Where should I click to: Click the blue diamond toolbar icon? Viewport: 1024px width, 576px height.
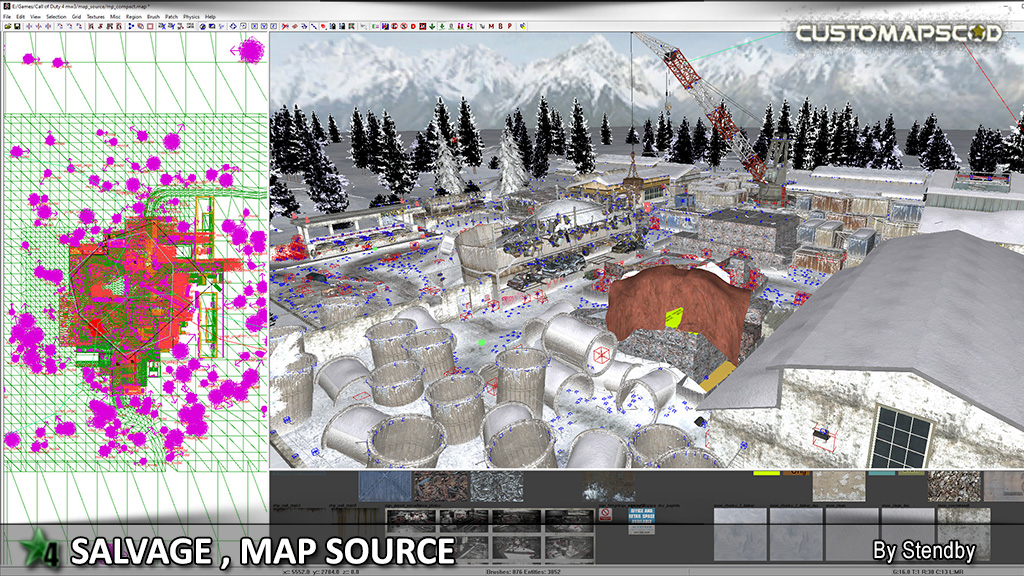[233, 26]
